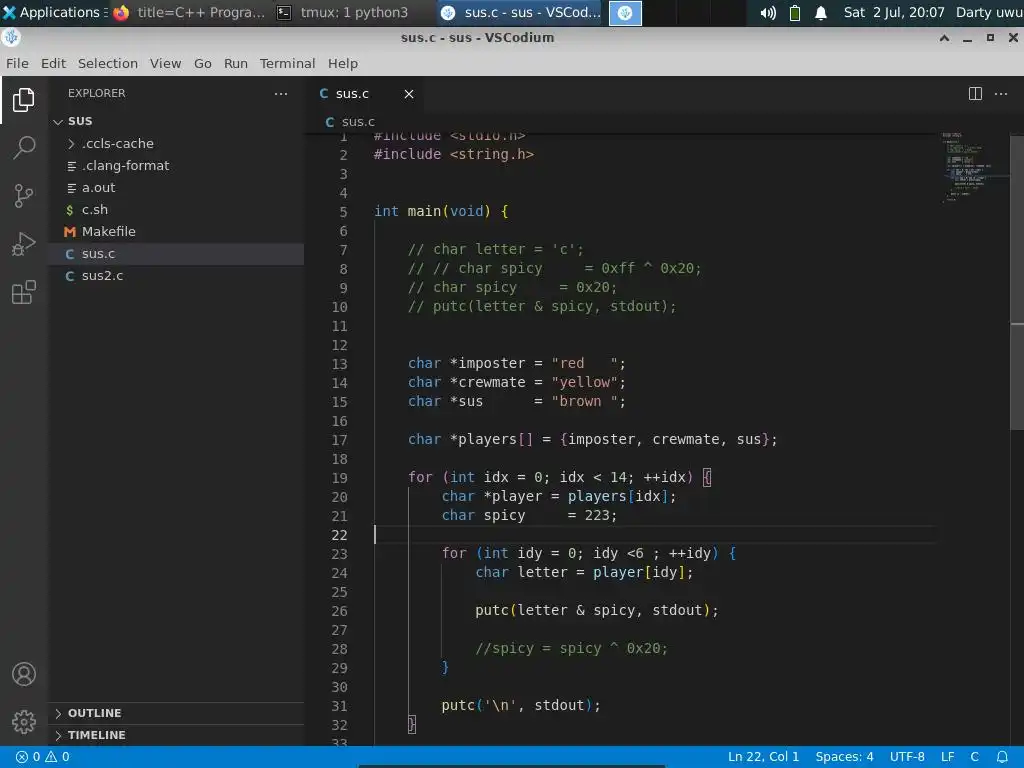Open the View menu
This screenshot has width=1024, height=768.
click(165, 63)
